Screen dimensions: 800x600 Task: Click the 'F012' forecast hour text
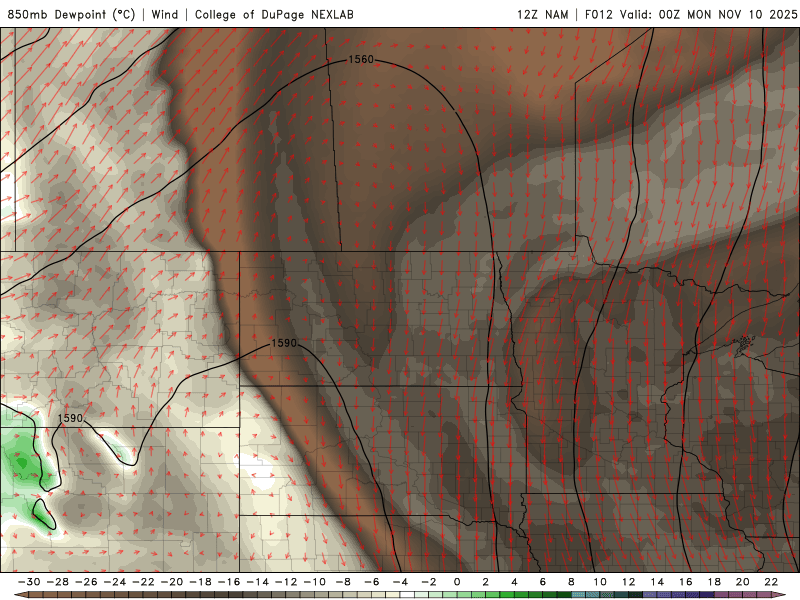coord(598,14)
